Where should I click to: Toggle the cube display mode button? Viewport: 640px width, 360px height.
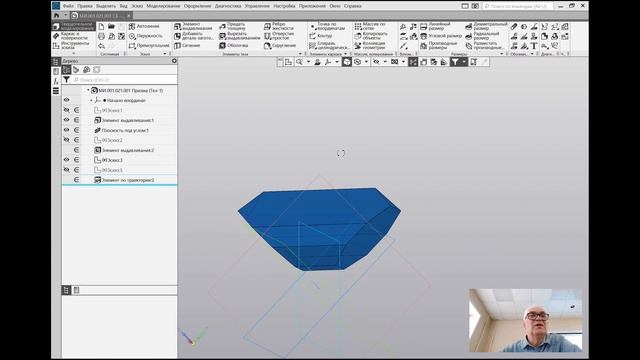[347, 62]
